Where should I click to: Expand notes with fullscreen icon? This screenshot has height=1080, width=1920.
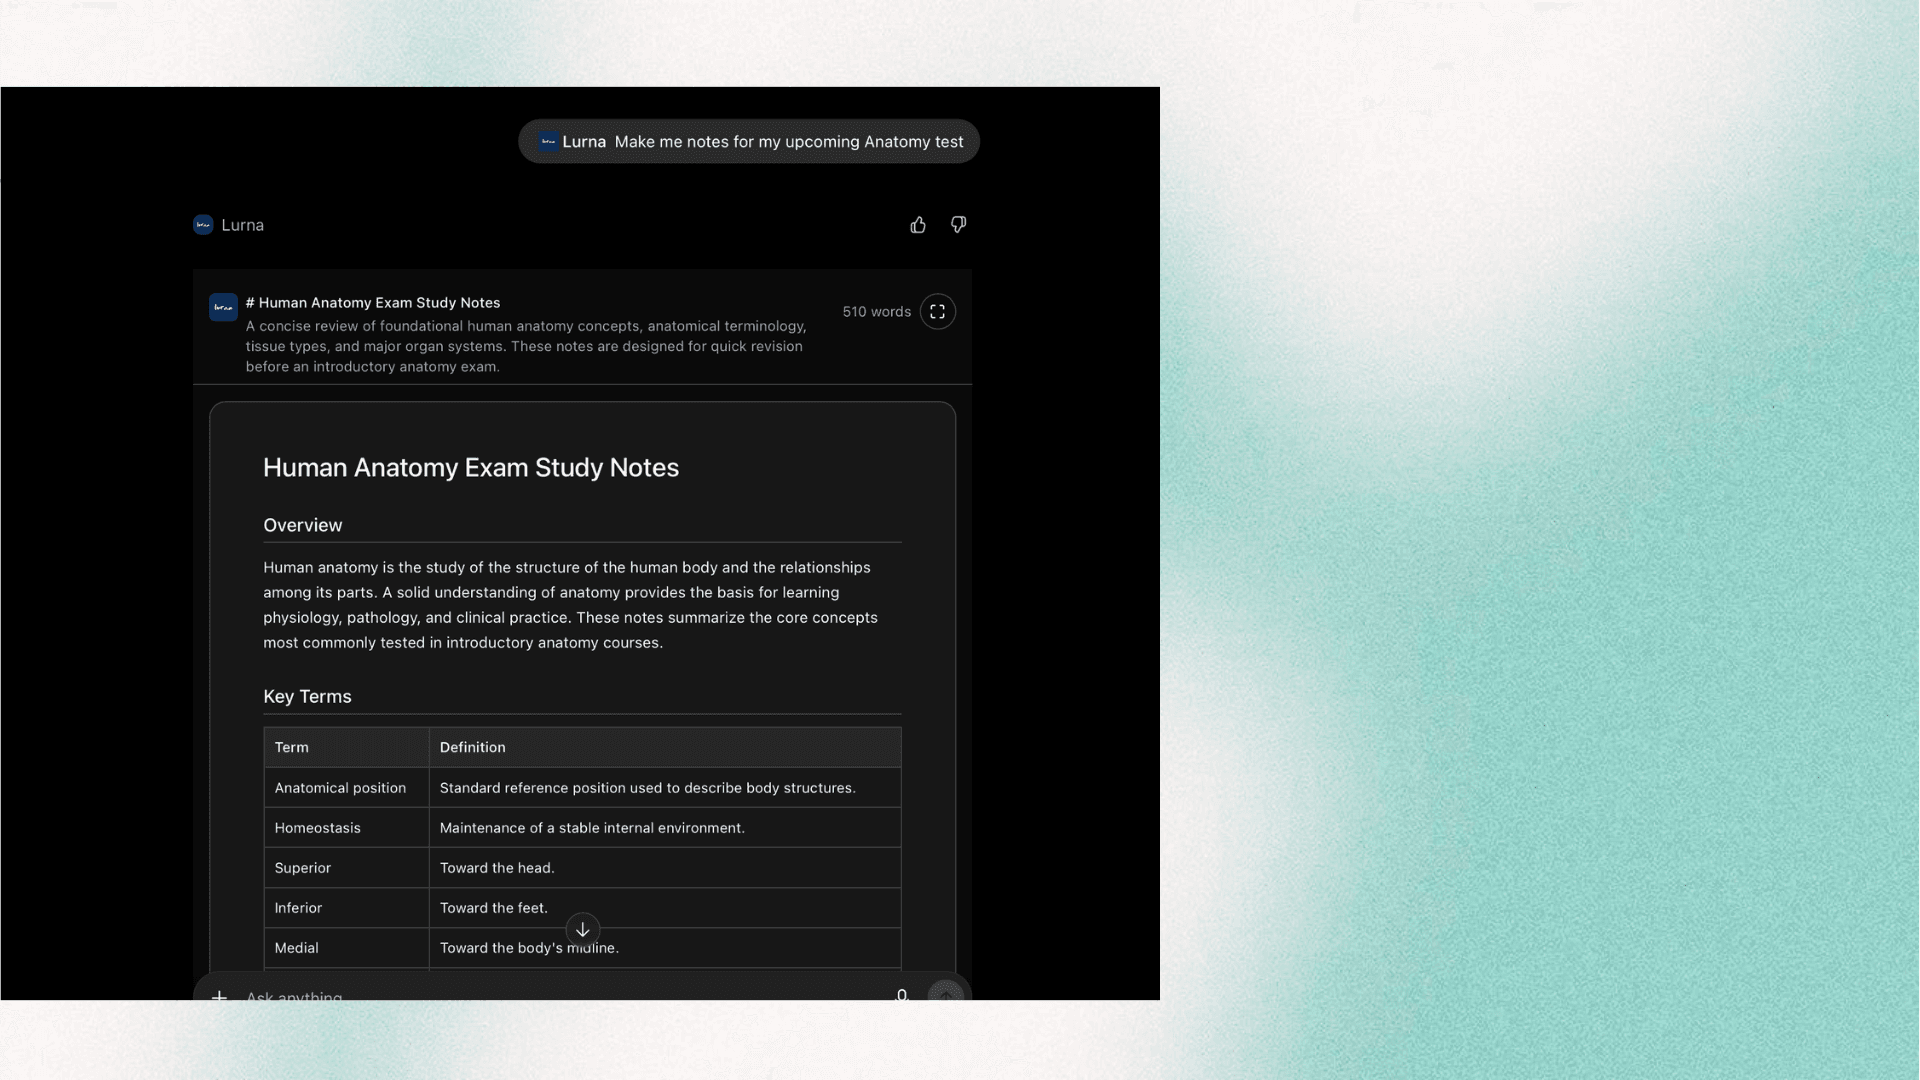coord(937,312)
